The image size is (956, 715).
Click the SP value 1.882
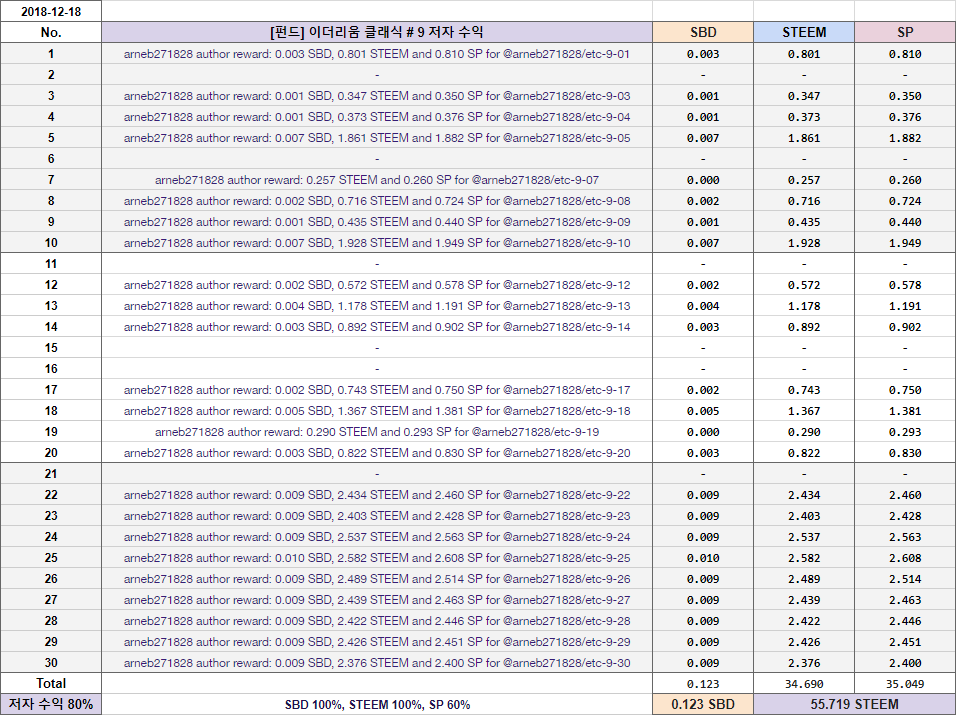click(905, 138)
